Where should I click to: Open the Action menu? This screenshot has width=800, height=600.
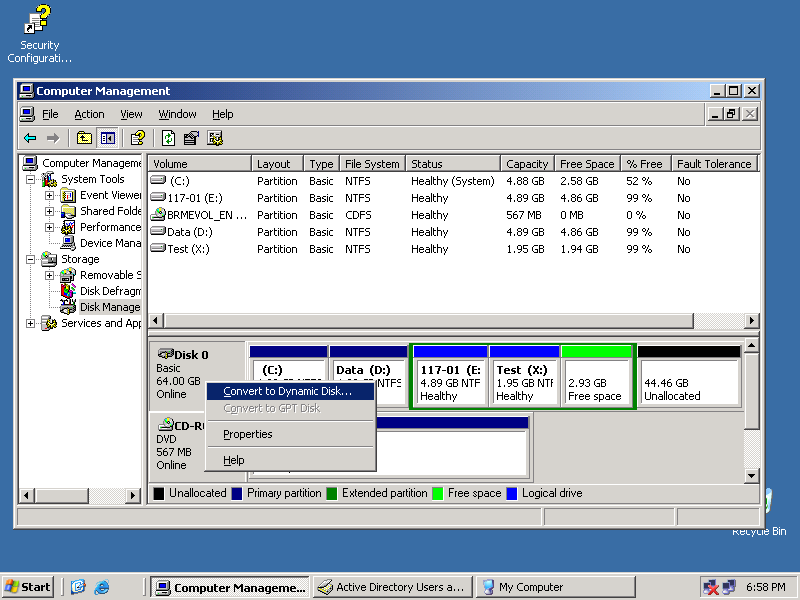89,114
